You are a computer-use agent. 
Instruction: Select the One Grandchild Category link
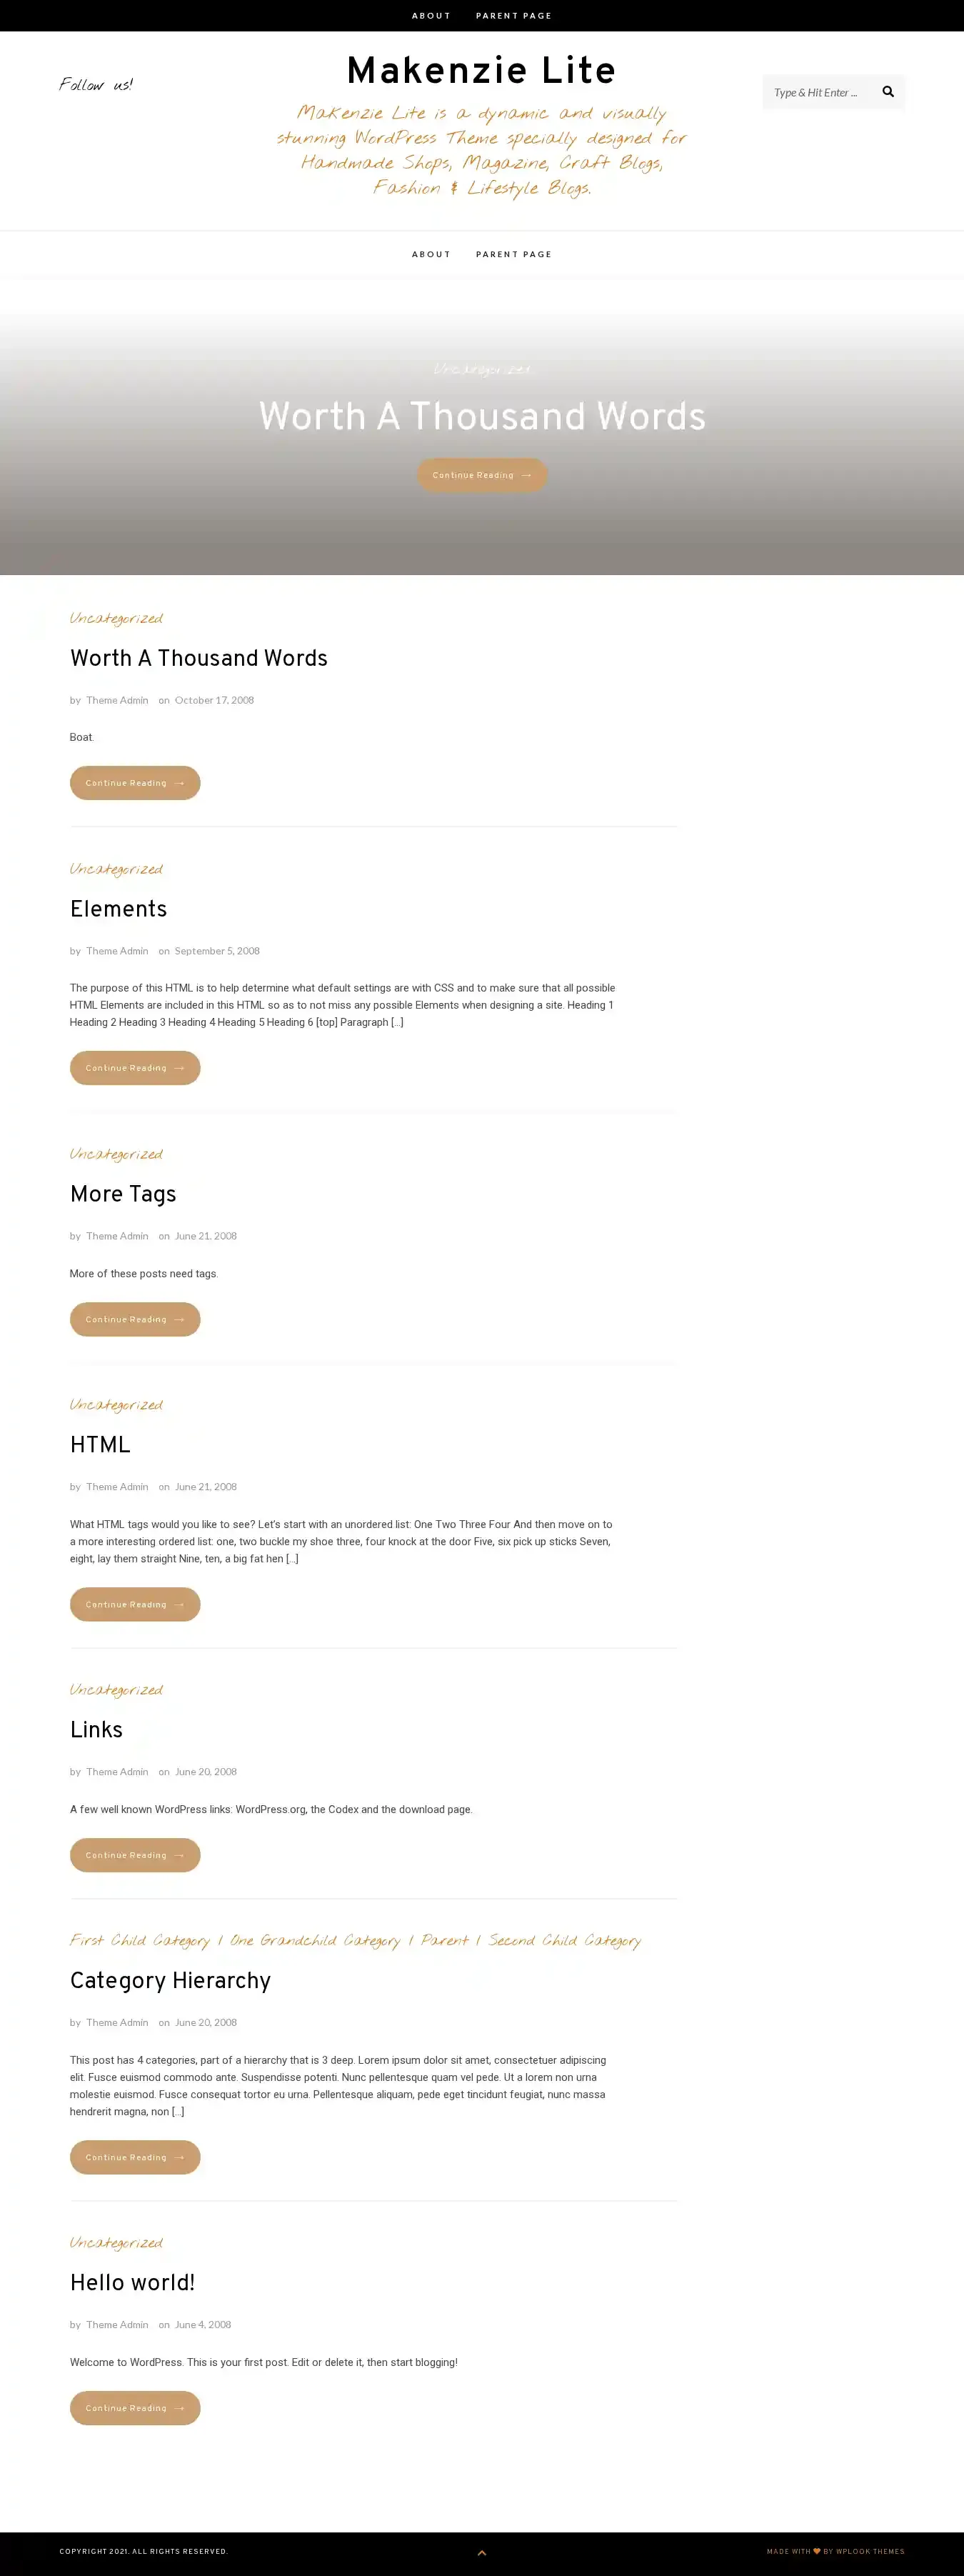pyautogui.click(x=315, y=1940)
